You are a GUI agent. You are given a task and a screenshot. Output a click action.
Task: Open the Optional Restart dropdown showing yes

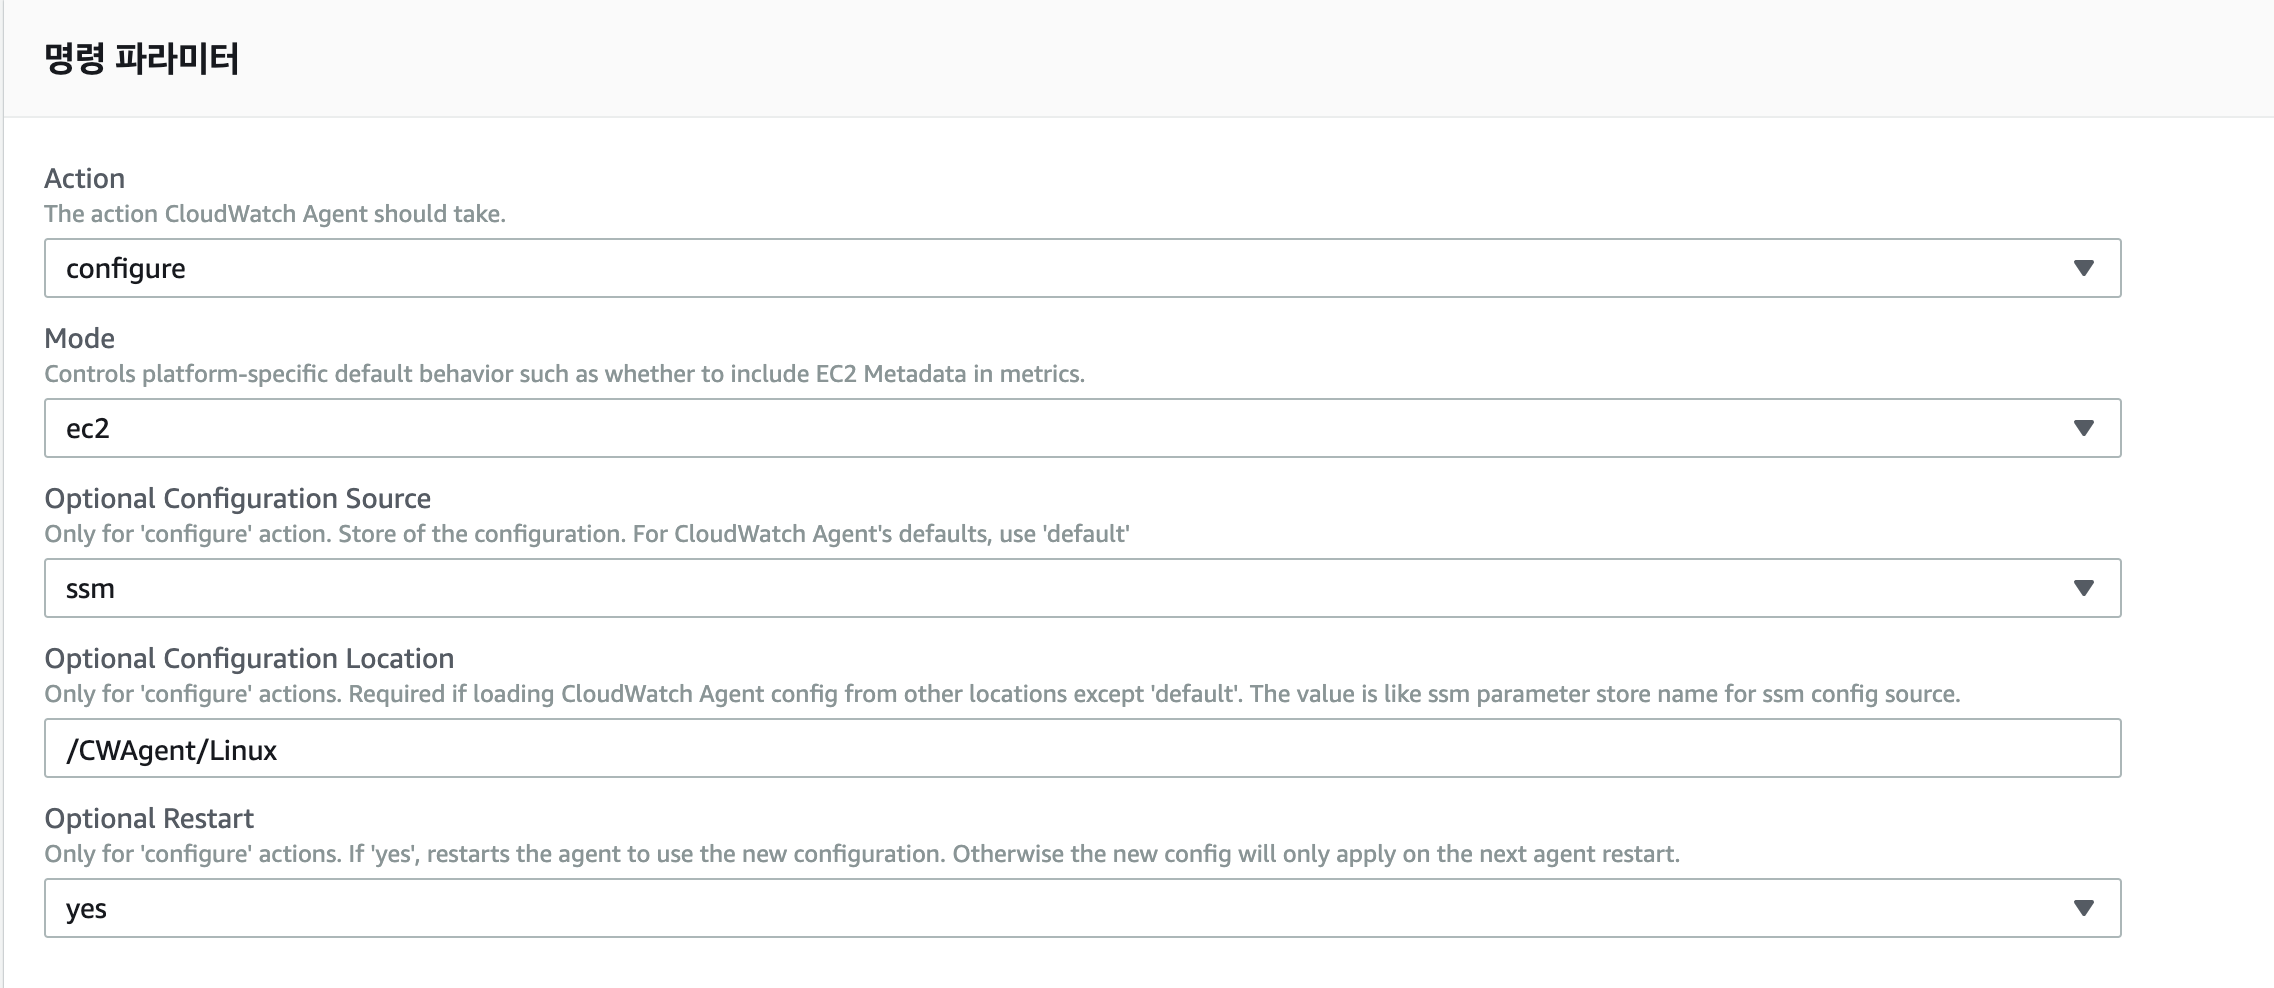click(1082, 908)
